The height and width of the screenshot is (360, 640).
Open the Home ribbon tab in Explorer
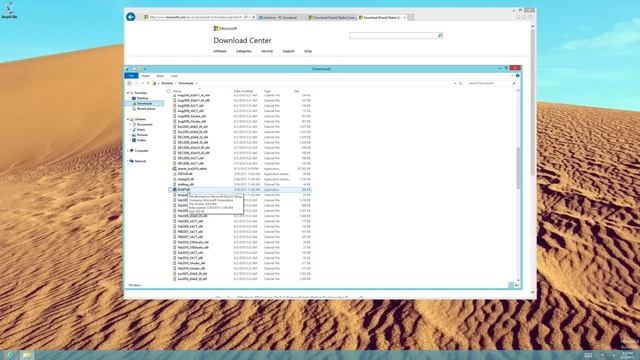click(x=146, y=76)
